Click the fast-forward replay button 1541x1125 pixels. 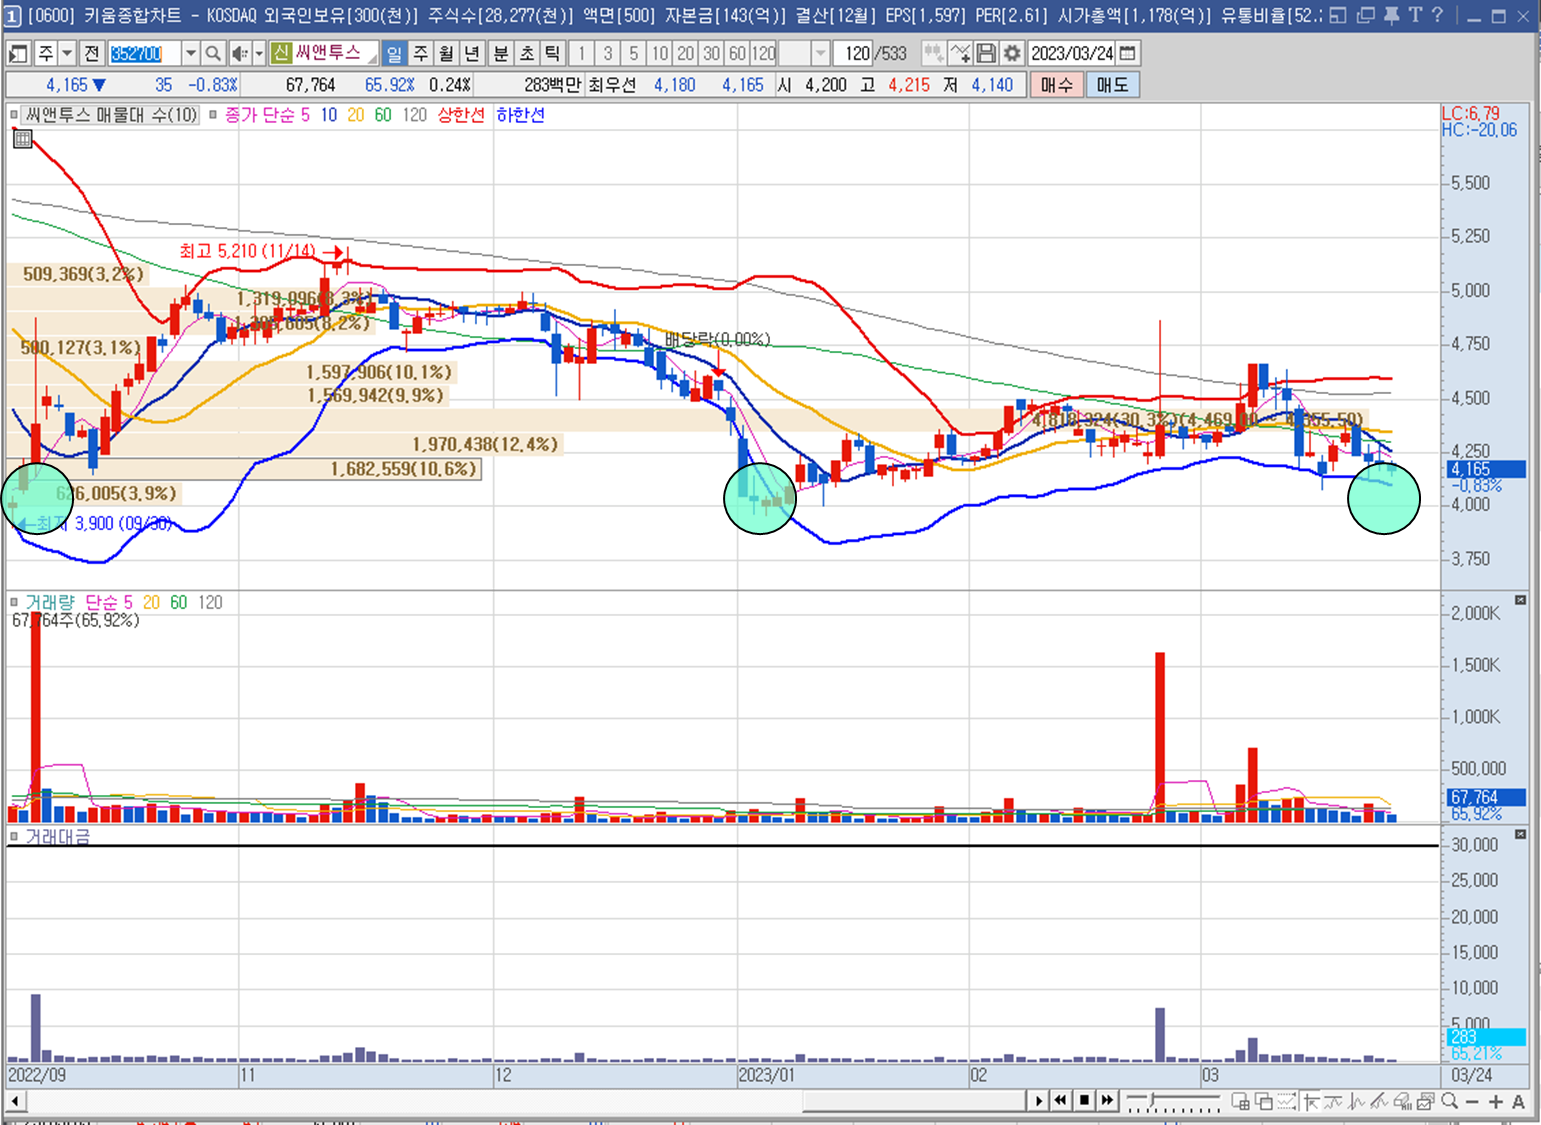tap(1107, 1101)
